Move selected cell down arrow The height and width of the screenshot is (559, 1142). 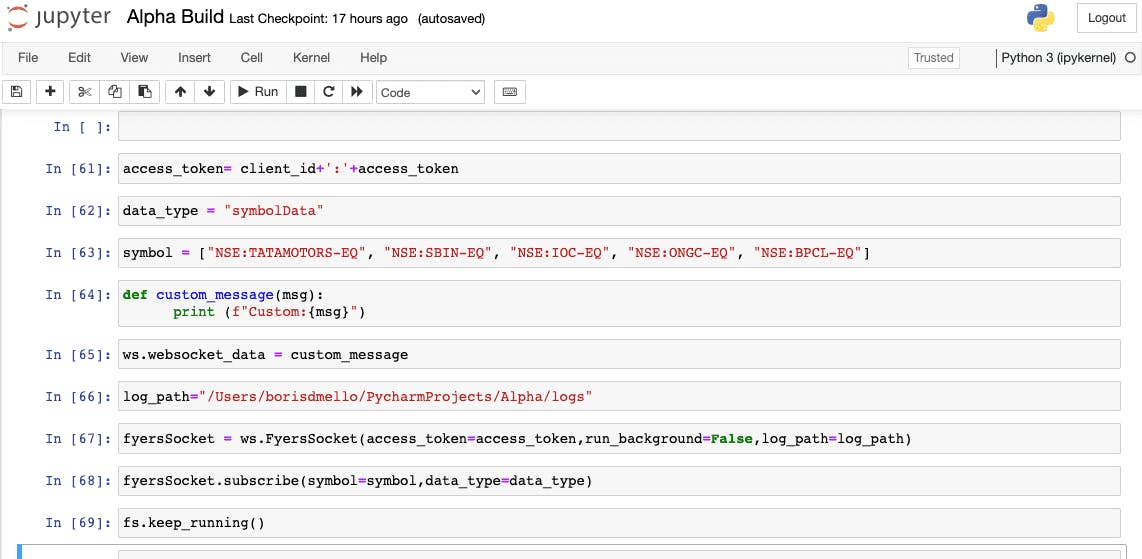209,92
